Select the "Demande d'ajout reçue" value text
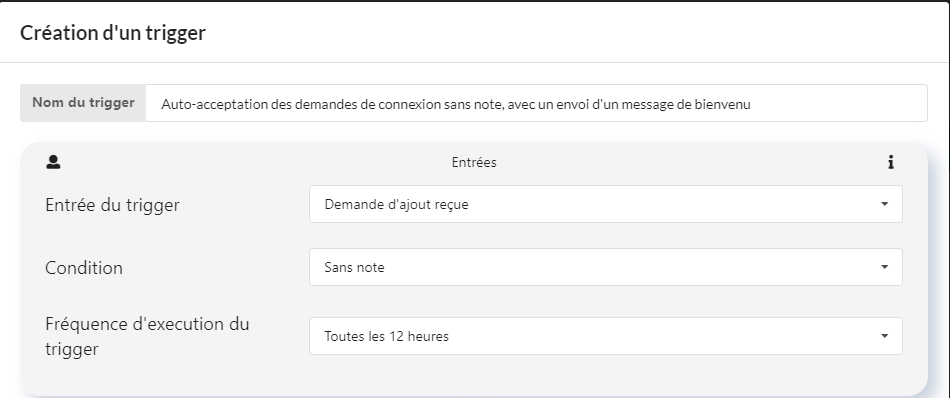Viewport: 950px width, 398px height. (396, 205)
